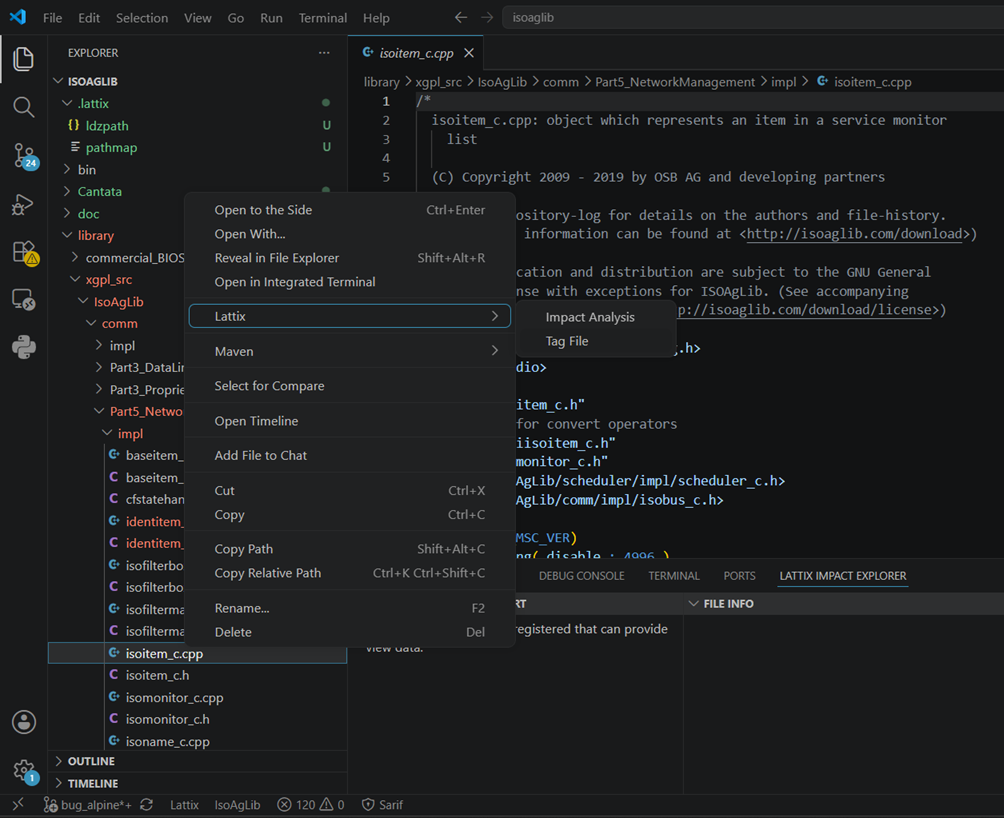Open the Run and Debug view

pos(23,204)
